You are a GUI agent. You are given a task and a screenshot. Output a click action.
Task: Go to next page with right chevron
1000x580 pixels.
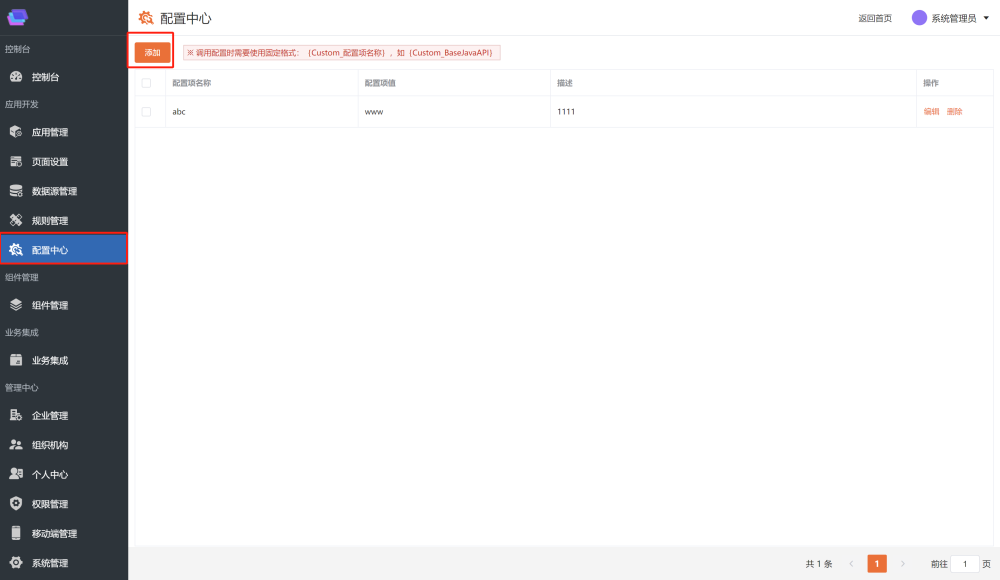tap(902, 564)
